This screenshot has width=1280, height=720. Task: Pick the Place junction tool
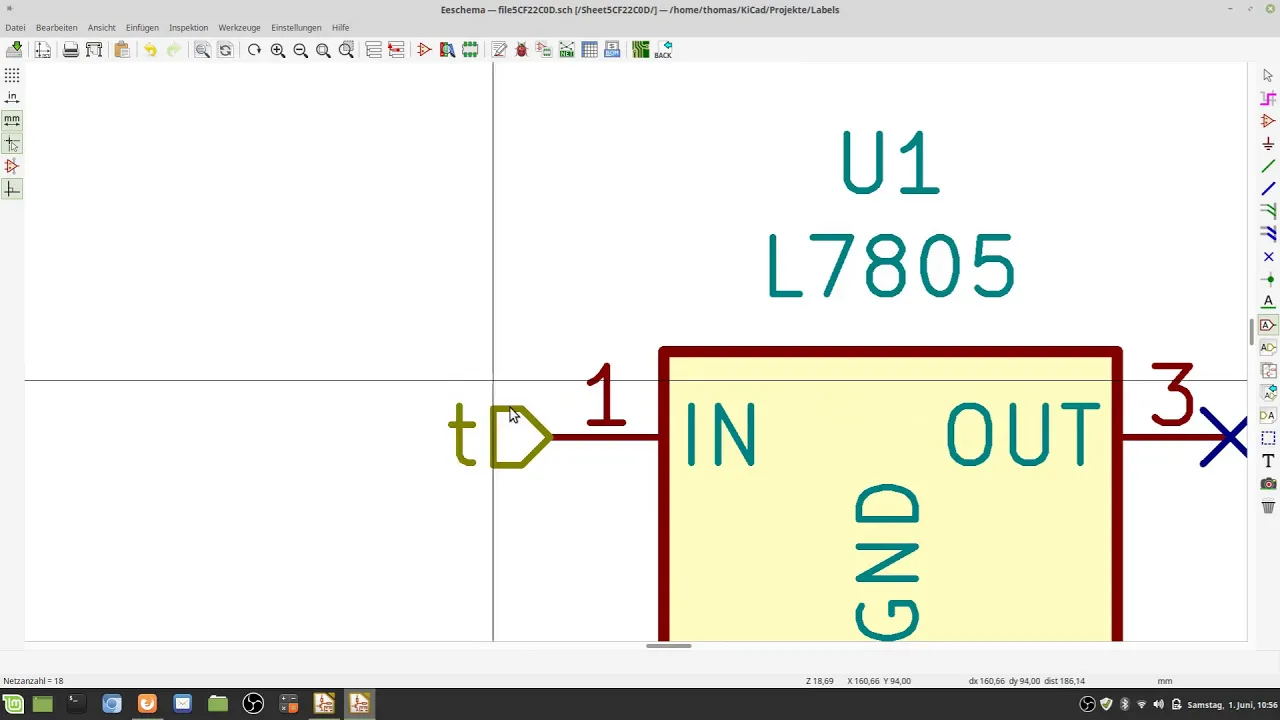point(1268,280)
